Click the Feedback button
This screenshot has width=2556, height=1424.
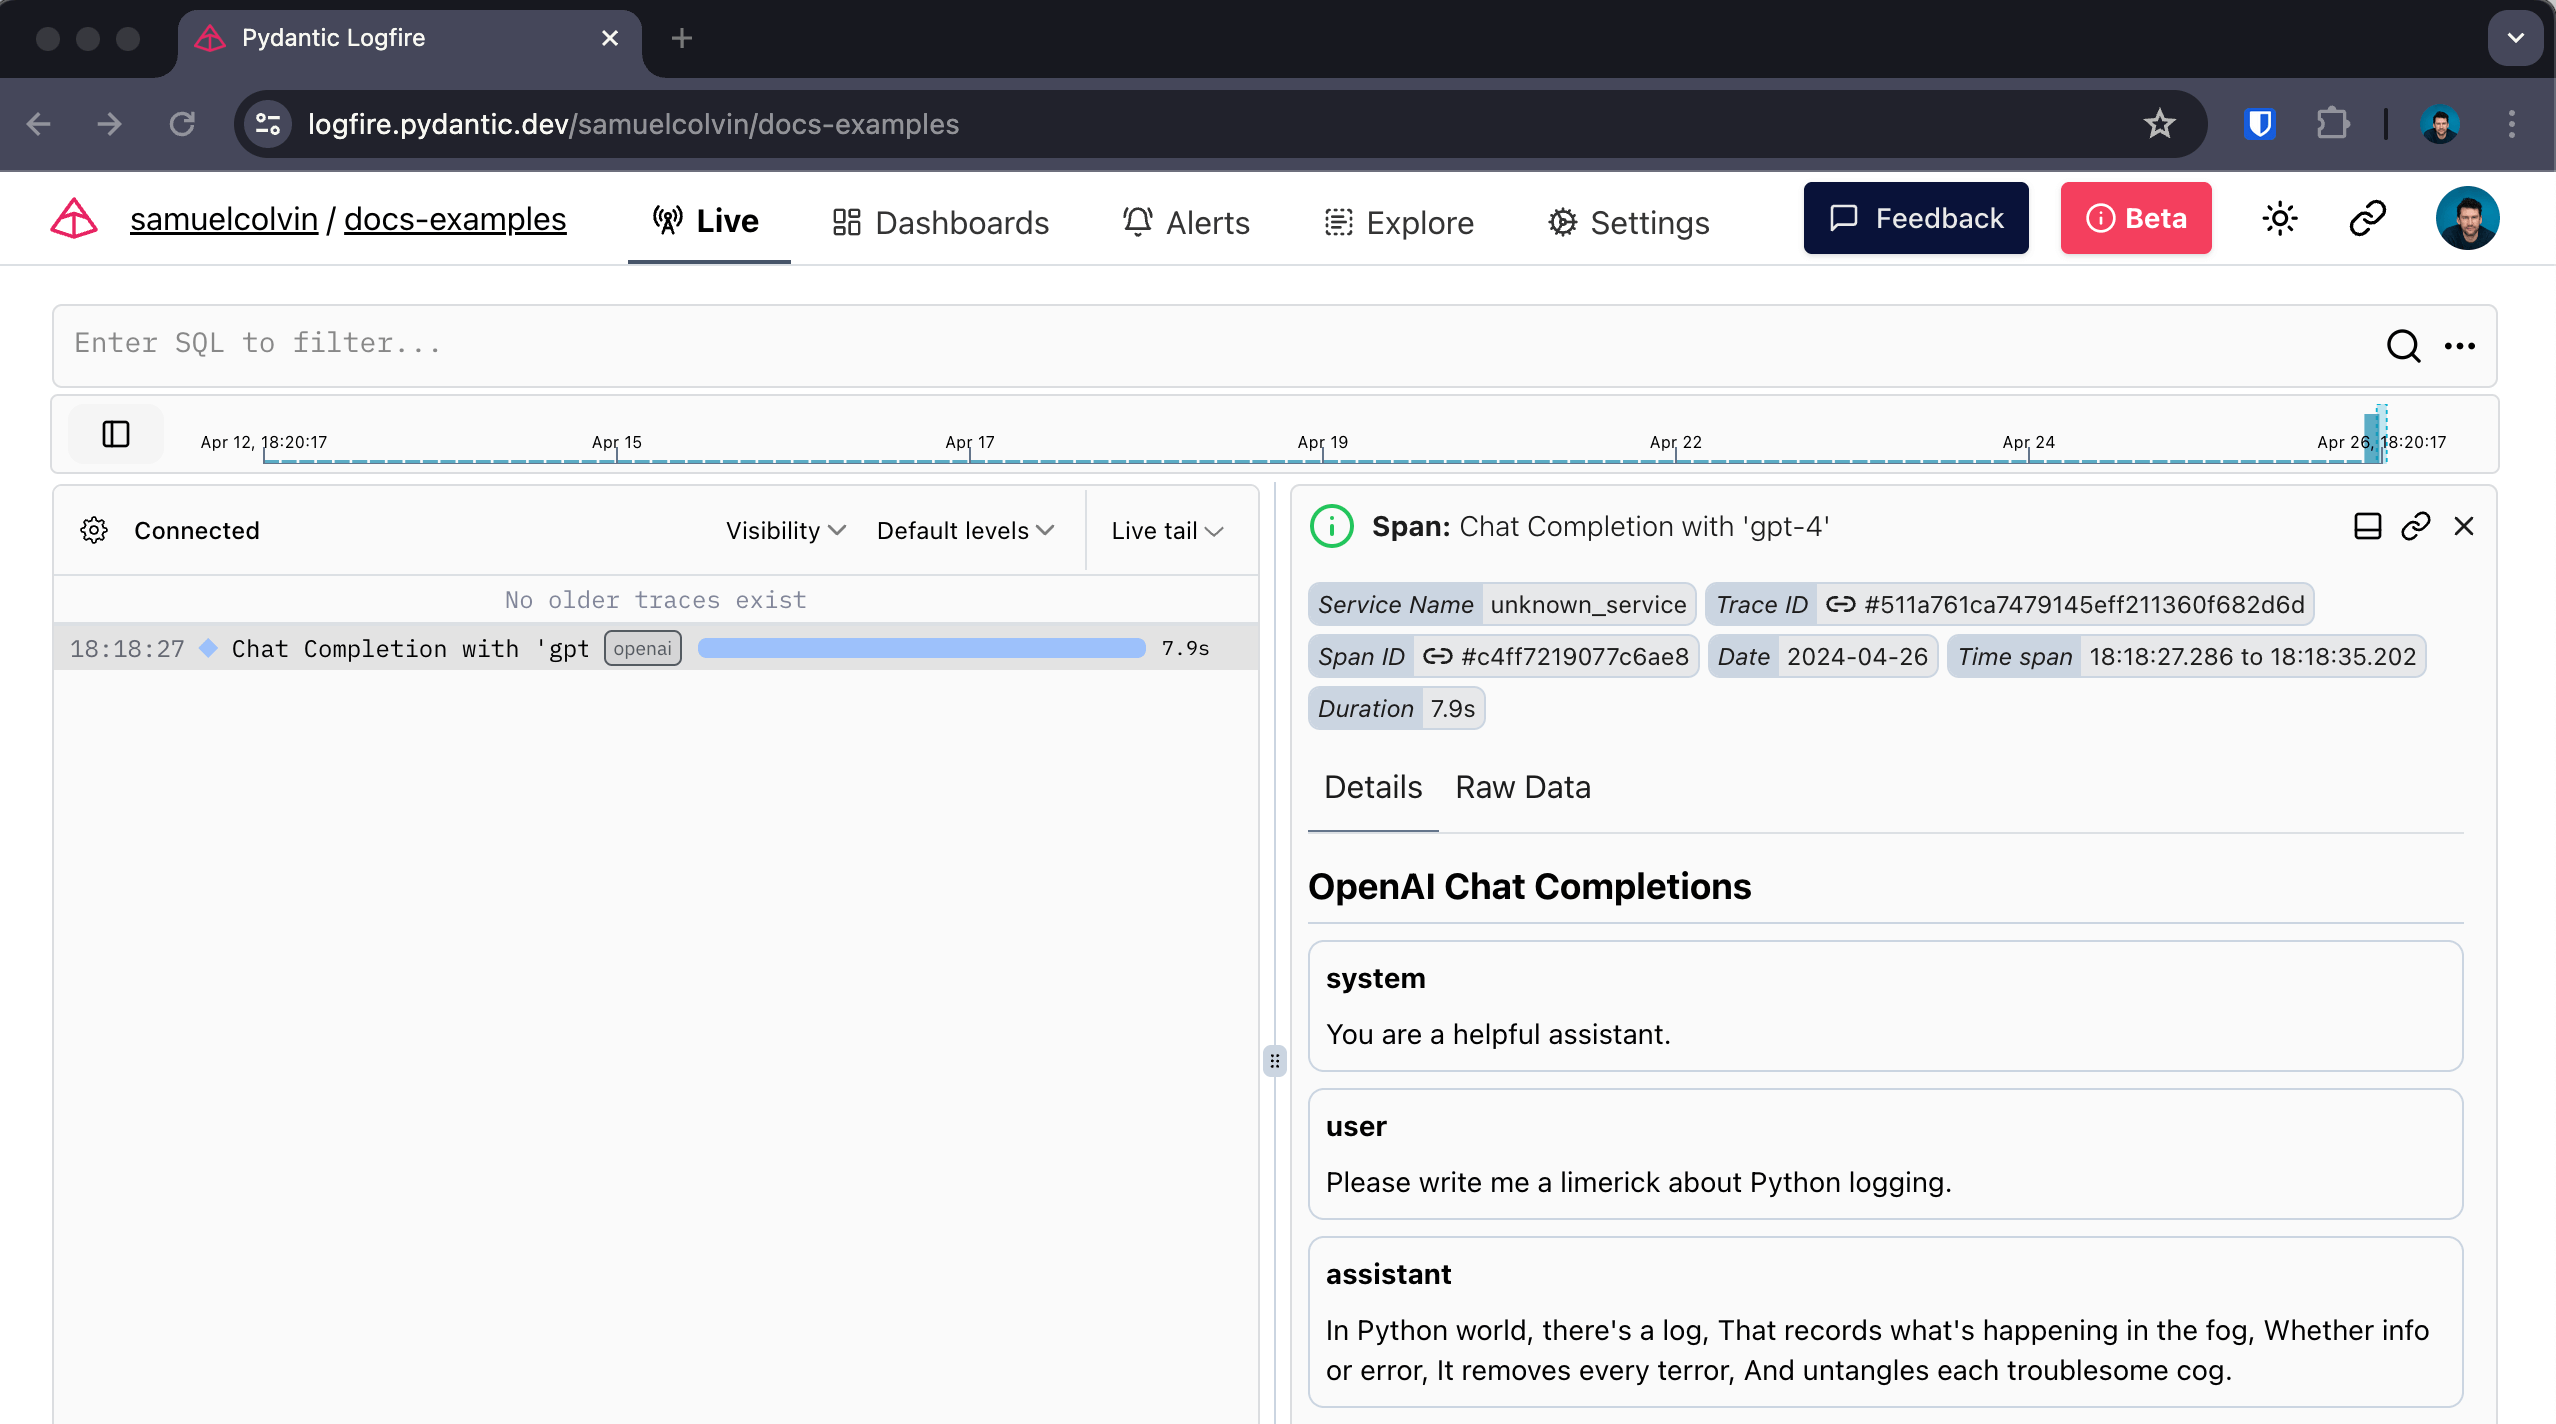click(x=1914, y=217)
